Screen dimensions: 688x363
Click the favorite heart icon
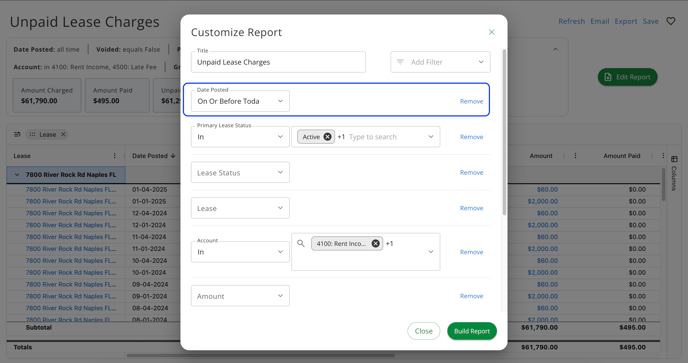pyautogui.click(x=670, y=21)
